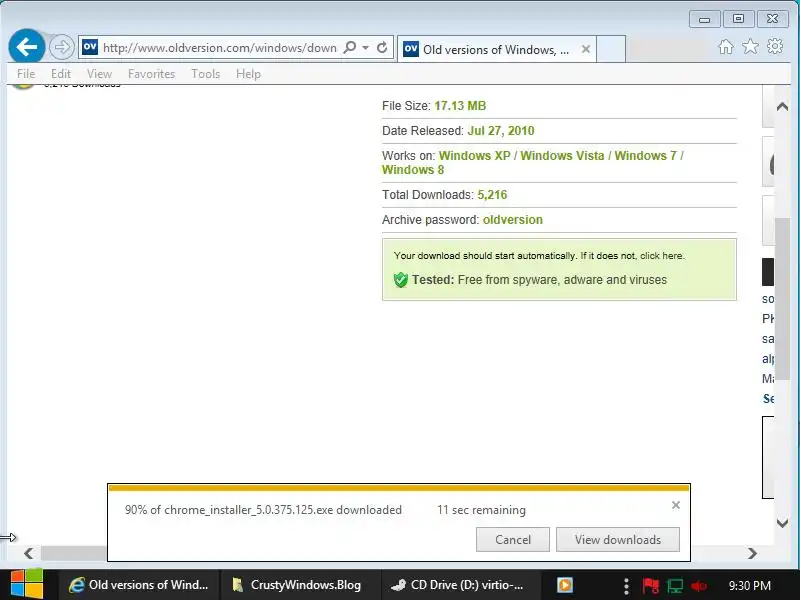Click the 17.13 MB file size value
Screen dimensions: 800x600
(x=460, y=106)
